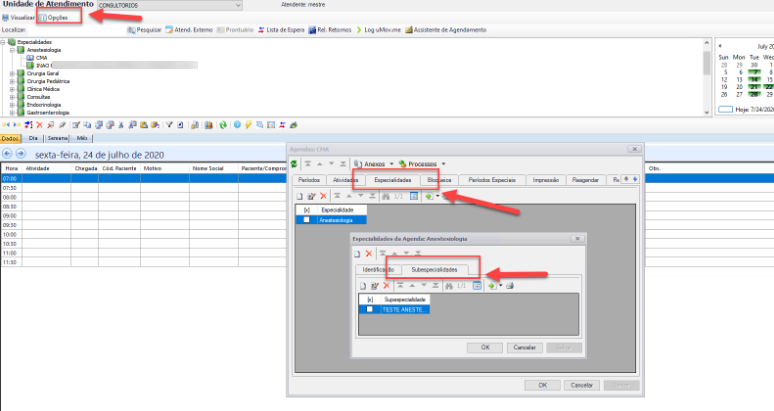
Task: Go to previous day with the left arrow
Action: 7,153
